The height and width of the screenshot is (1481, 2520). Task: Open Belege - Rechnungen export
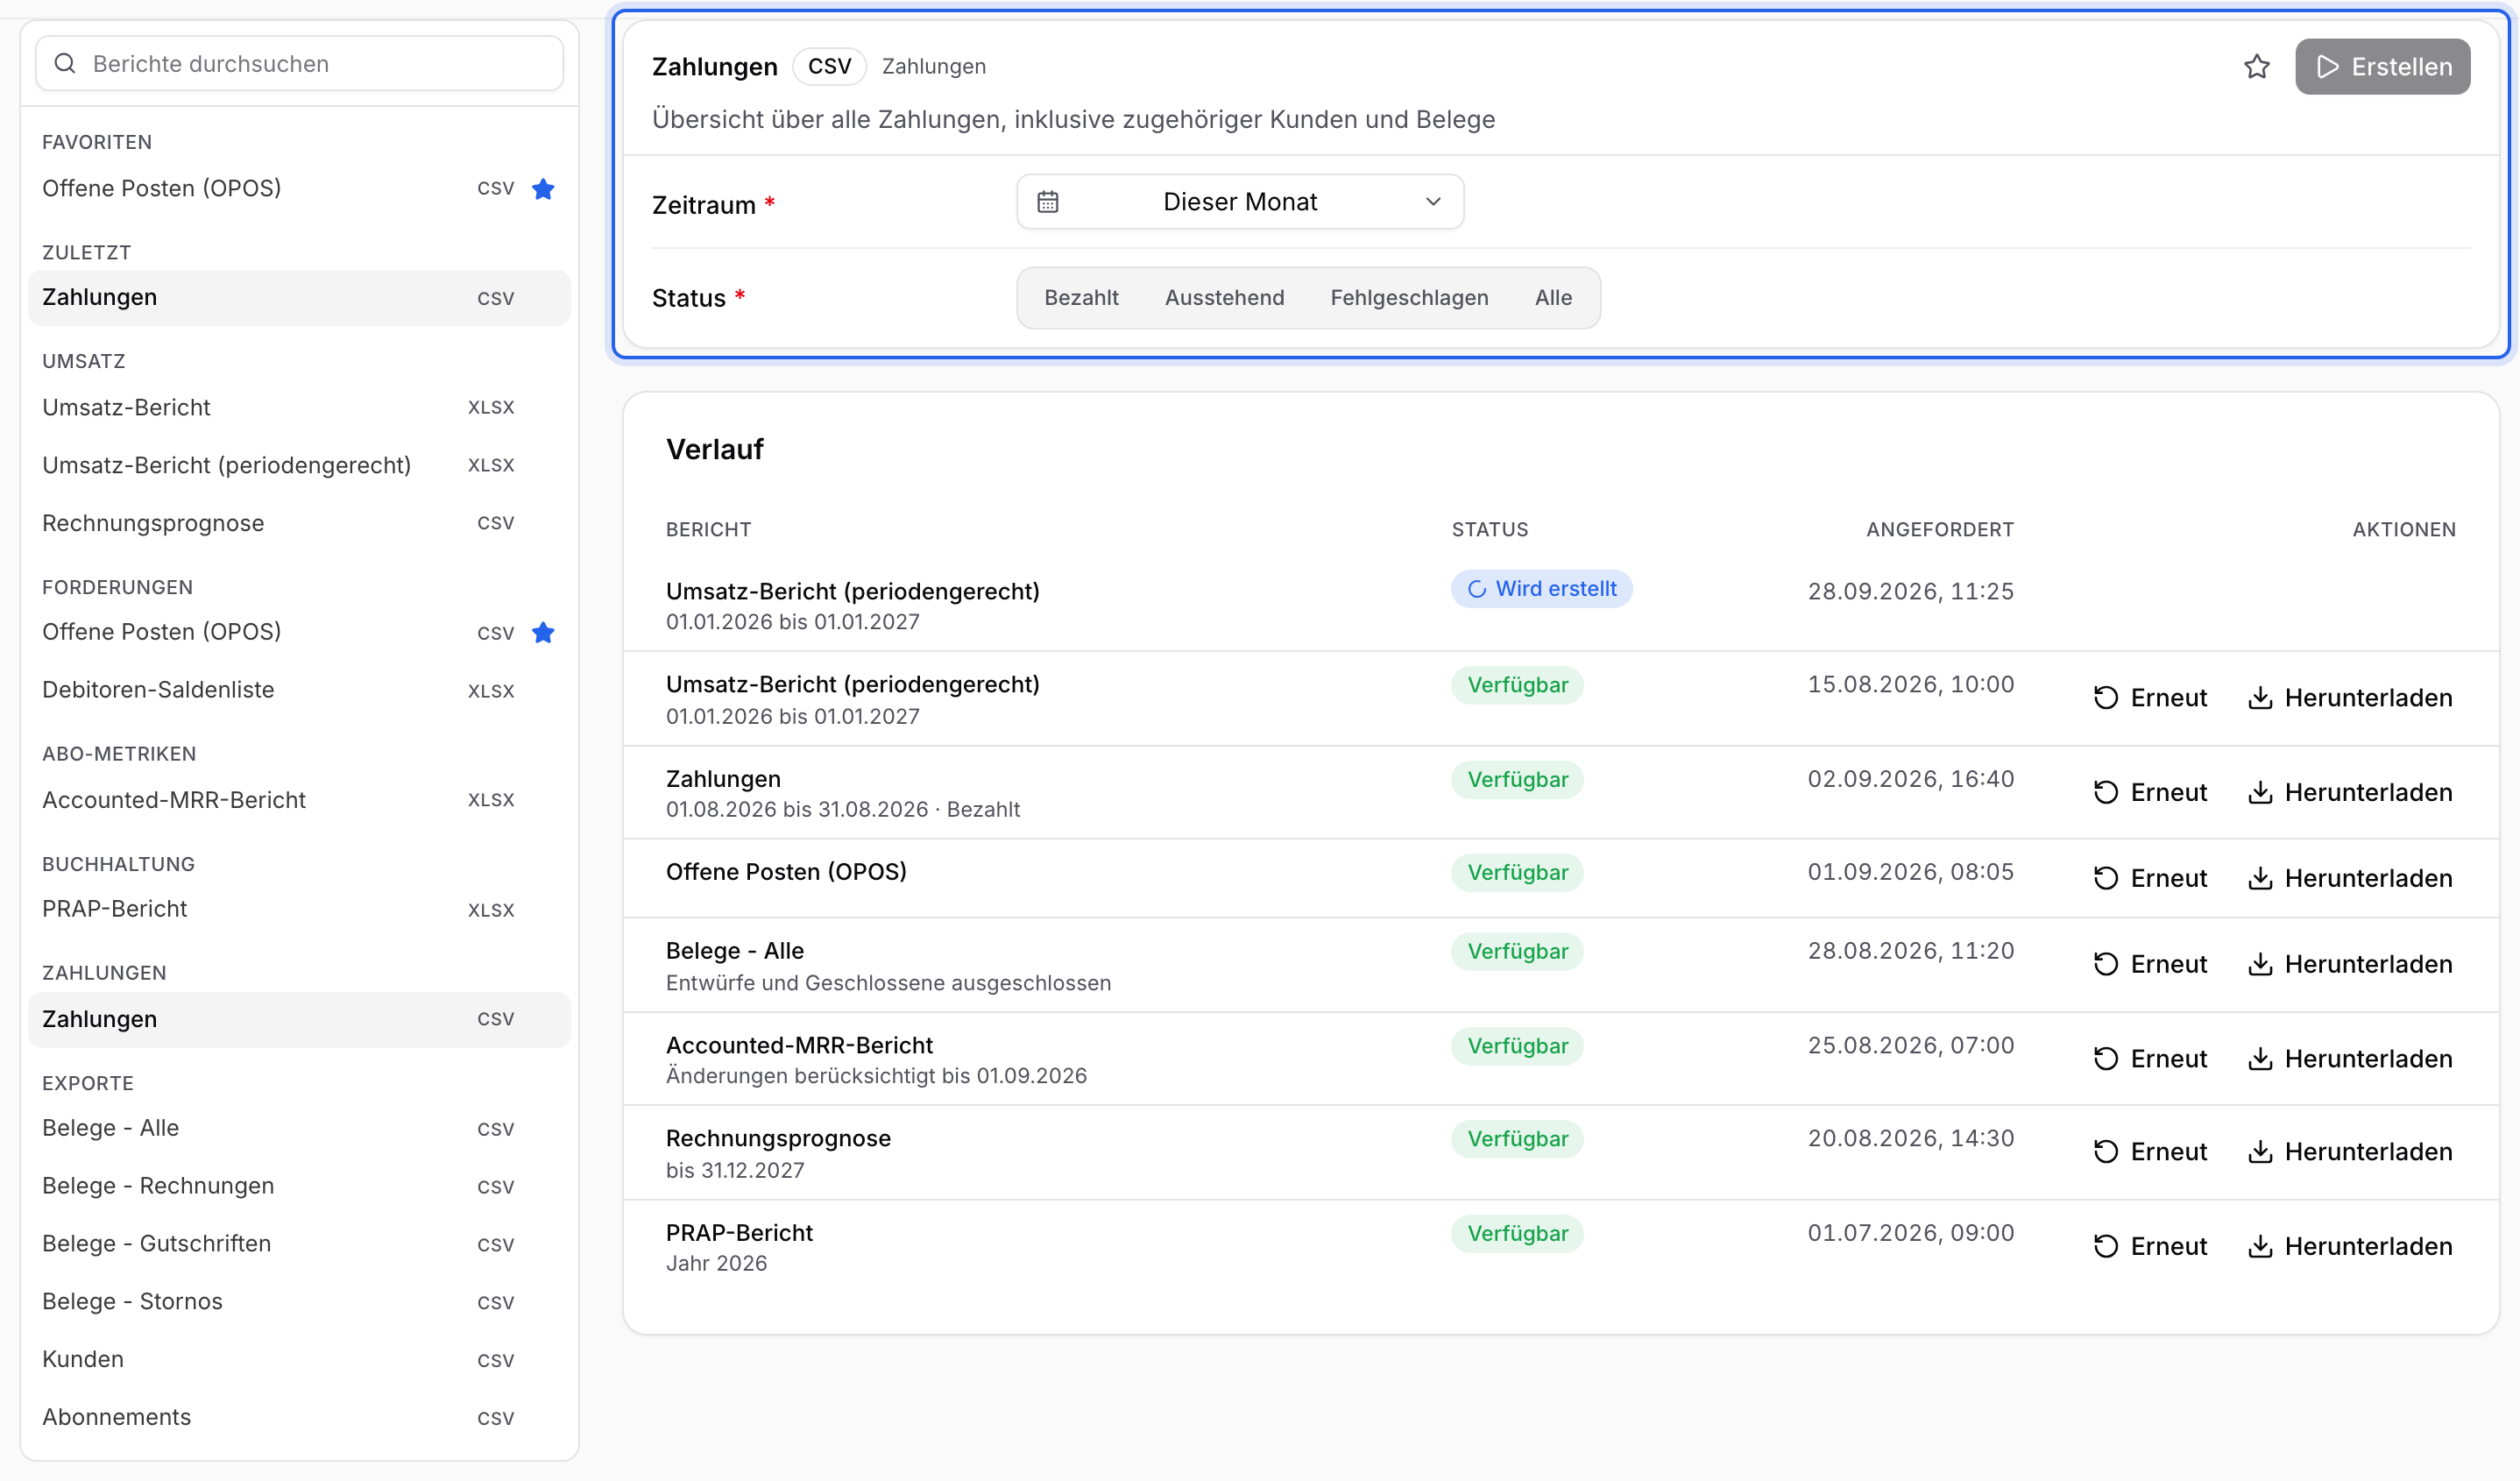click(x=299, y=1187)
